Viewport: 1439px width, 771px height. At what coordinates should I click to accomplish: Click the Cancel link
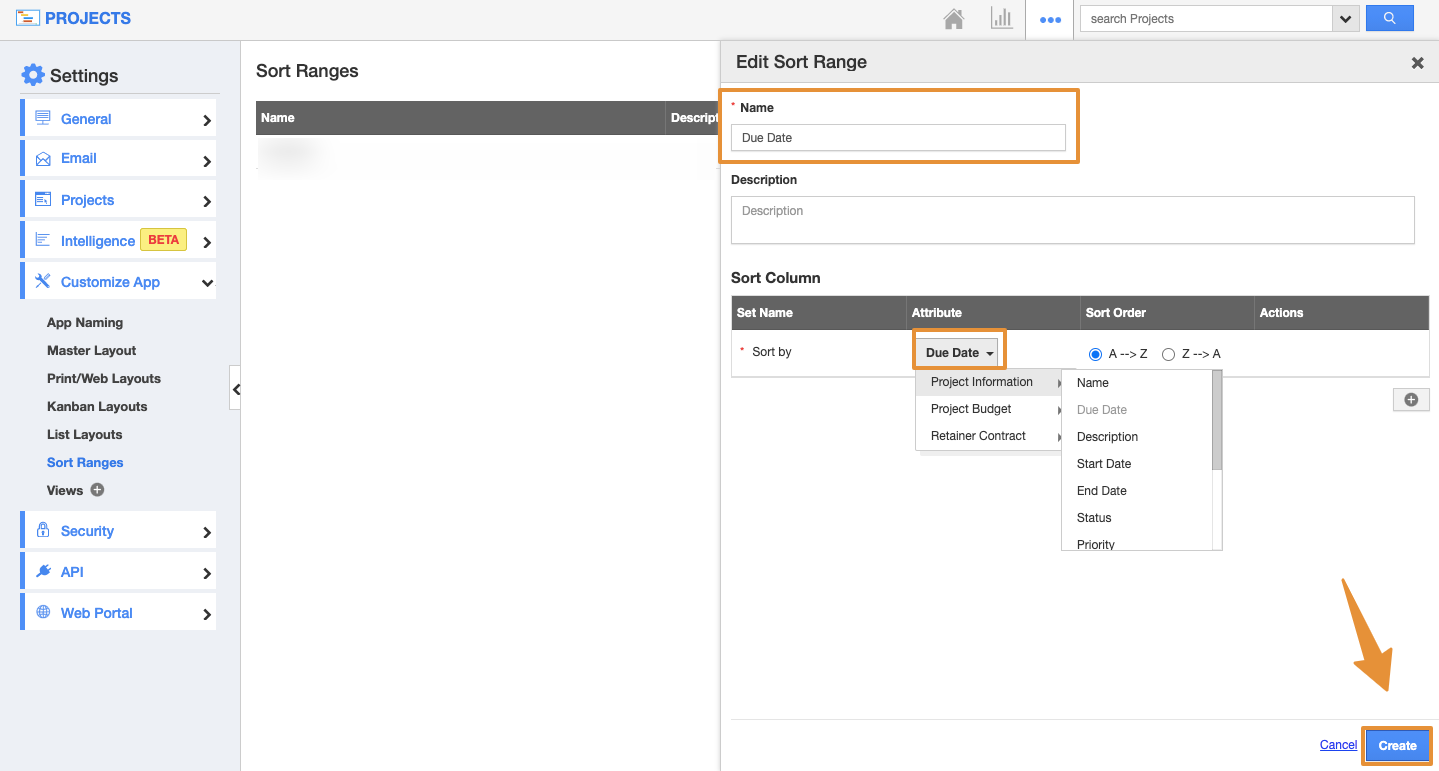coord(1338,745)
